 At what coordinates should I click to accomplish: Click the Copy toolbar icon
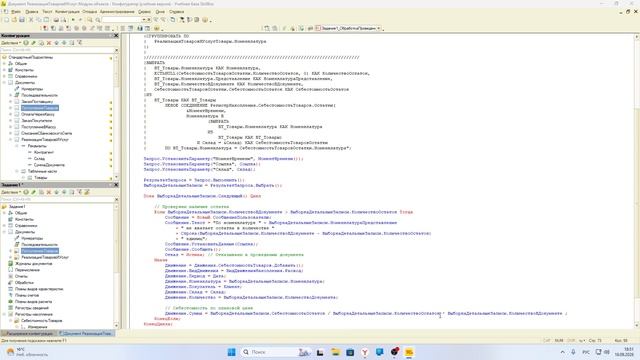click(x=39, y=20)
